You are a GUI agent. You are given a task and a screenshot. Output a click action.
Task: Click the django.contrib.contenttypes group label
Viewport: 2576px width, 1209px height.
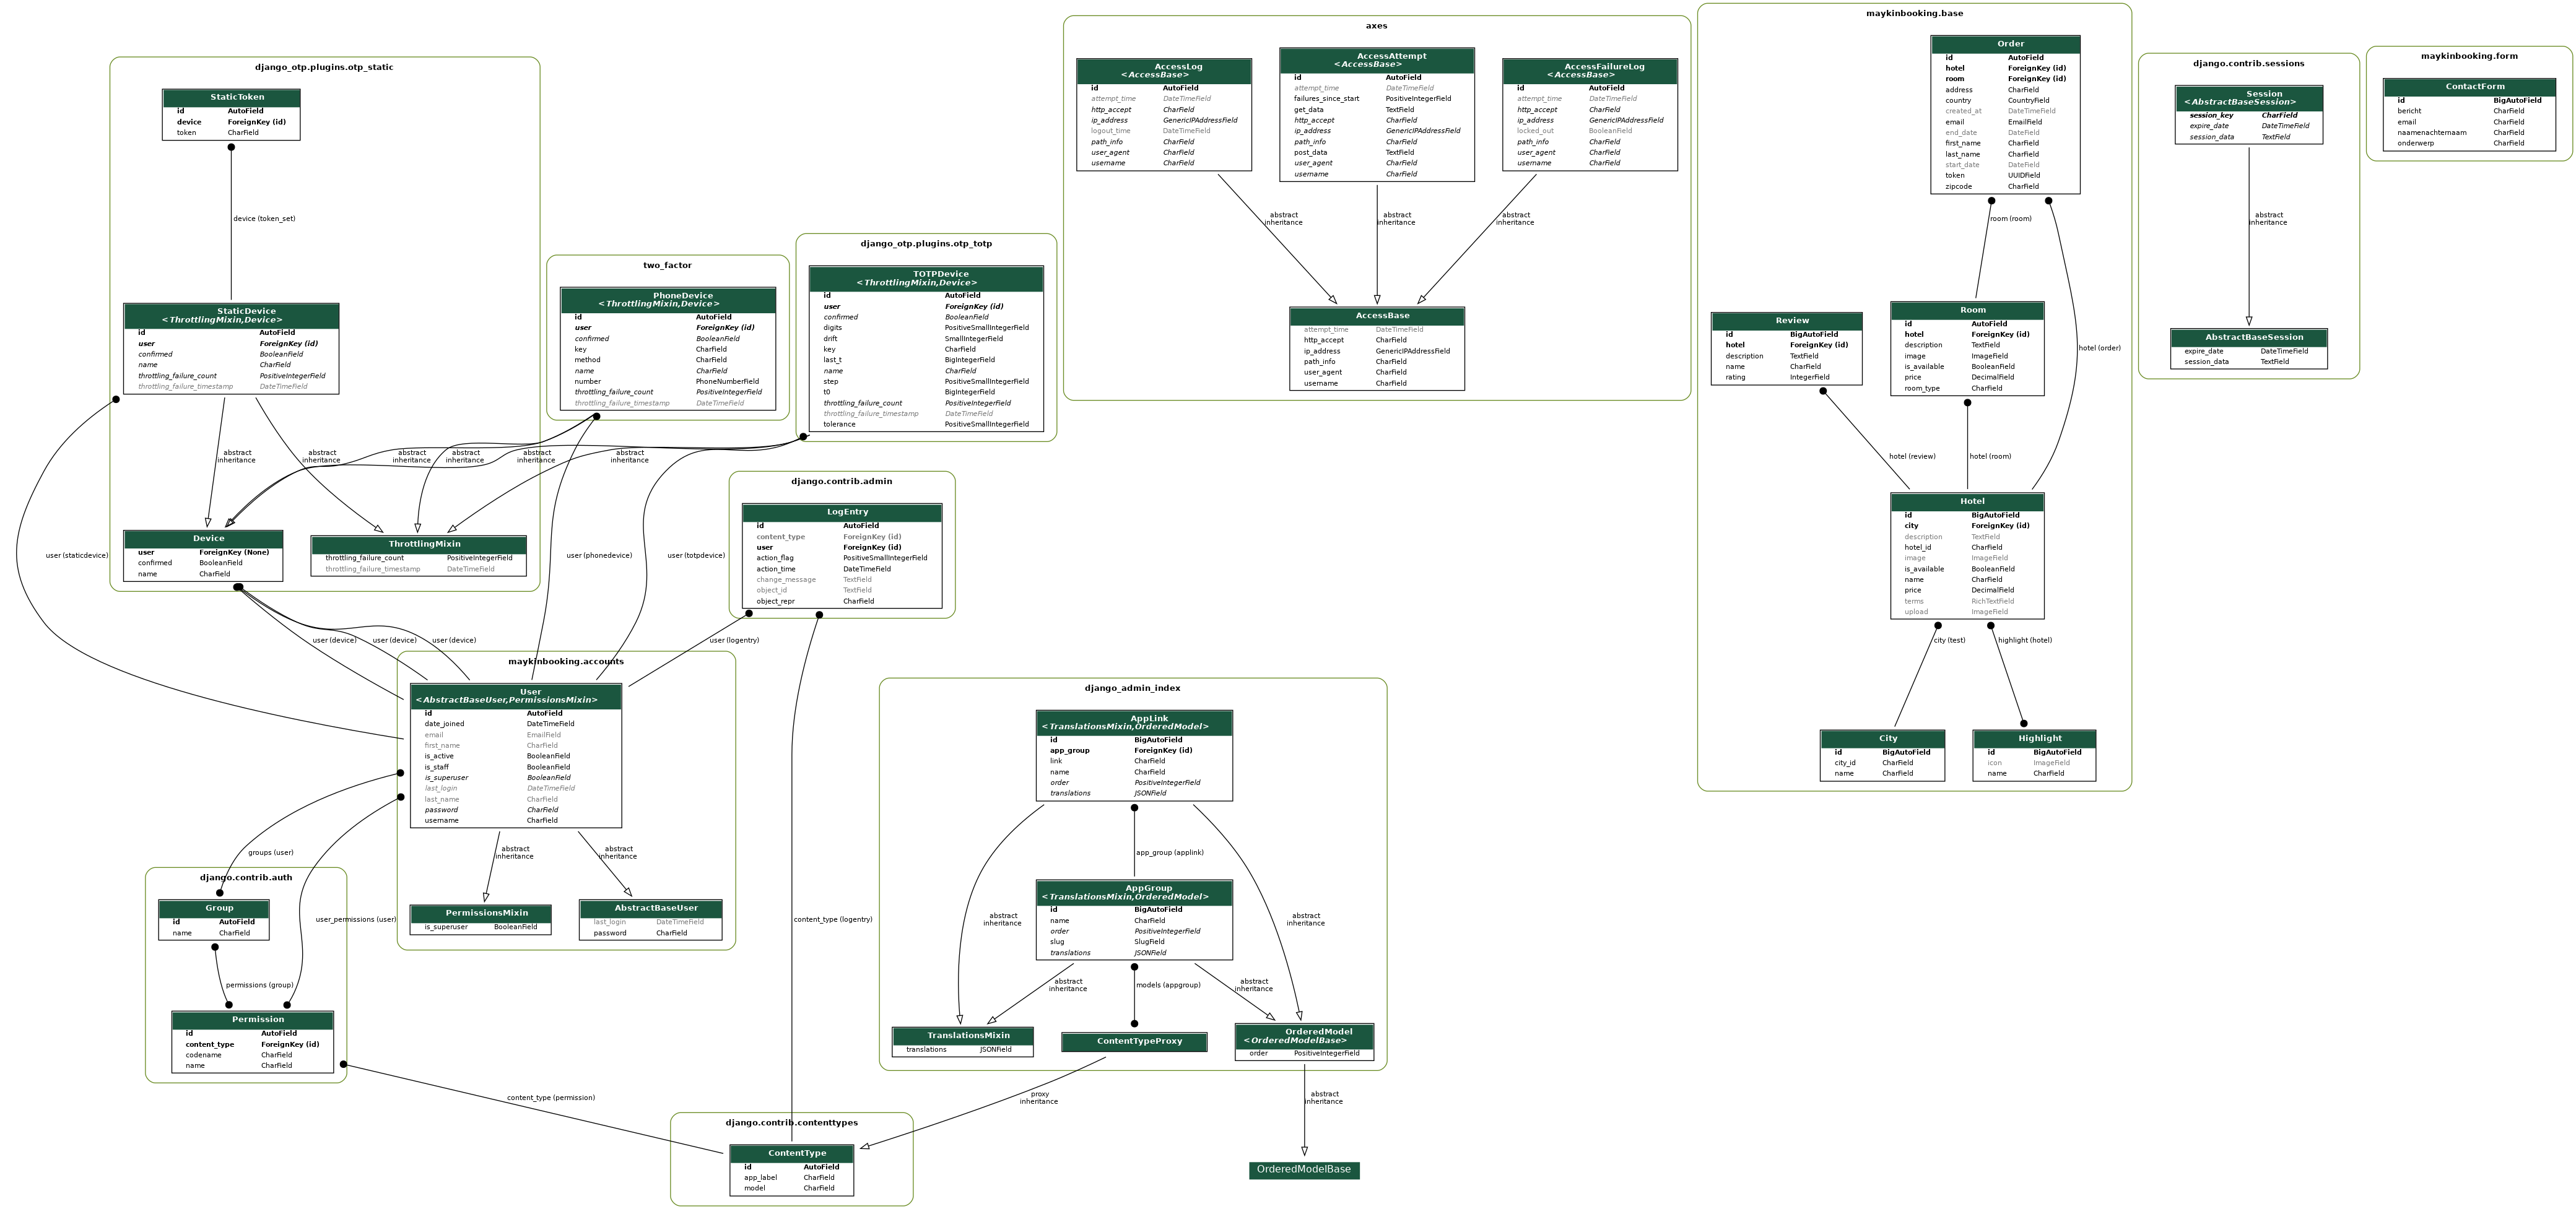point(791,1123)
